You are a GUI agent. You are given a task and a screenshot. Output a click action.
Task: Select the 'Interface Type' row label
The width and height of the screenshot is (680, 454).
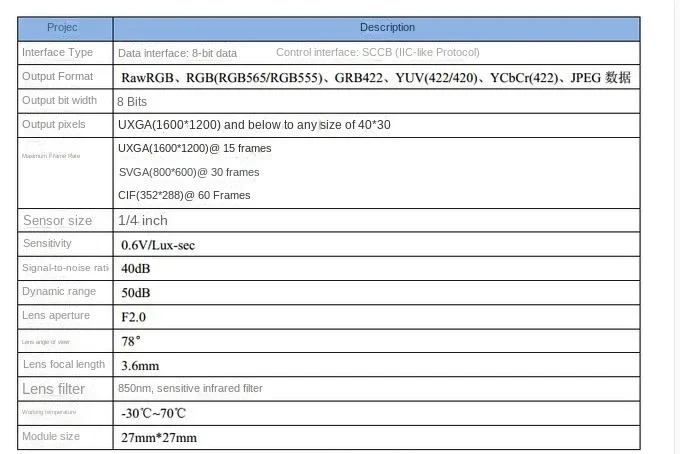coord(57,52)
